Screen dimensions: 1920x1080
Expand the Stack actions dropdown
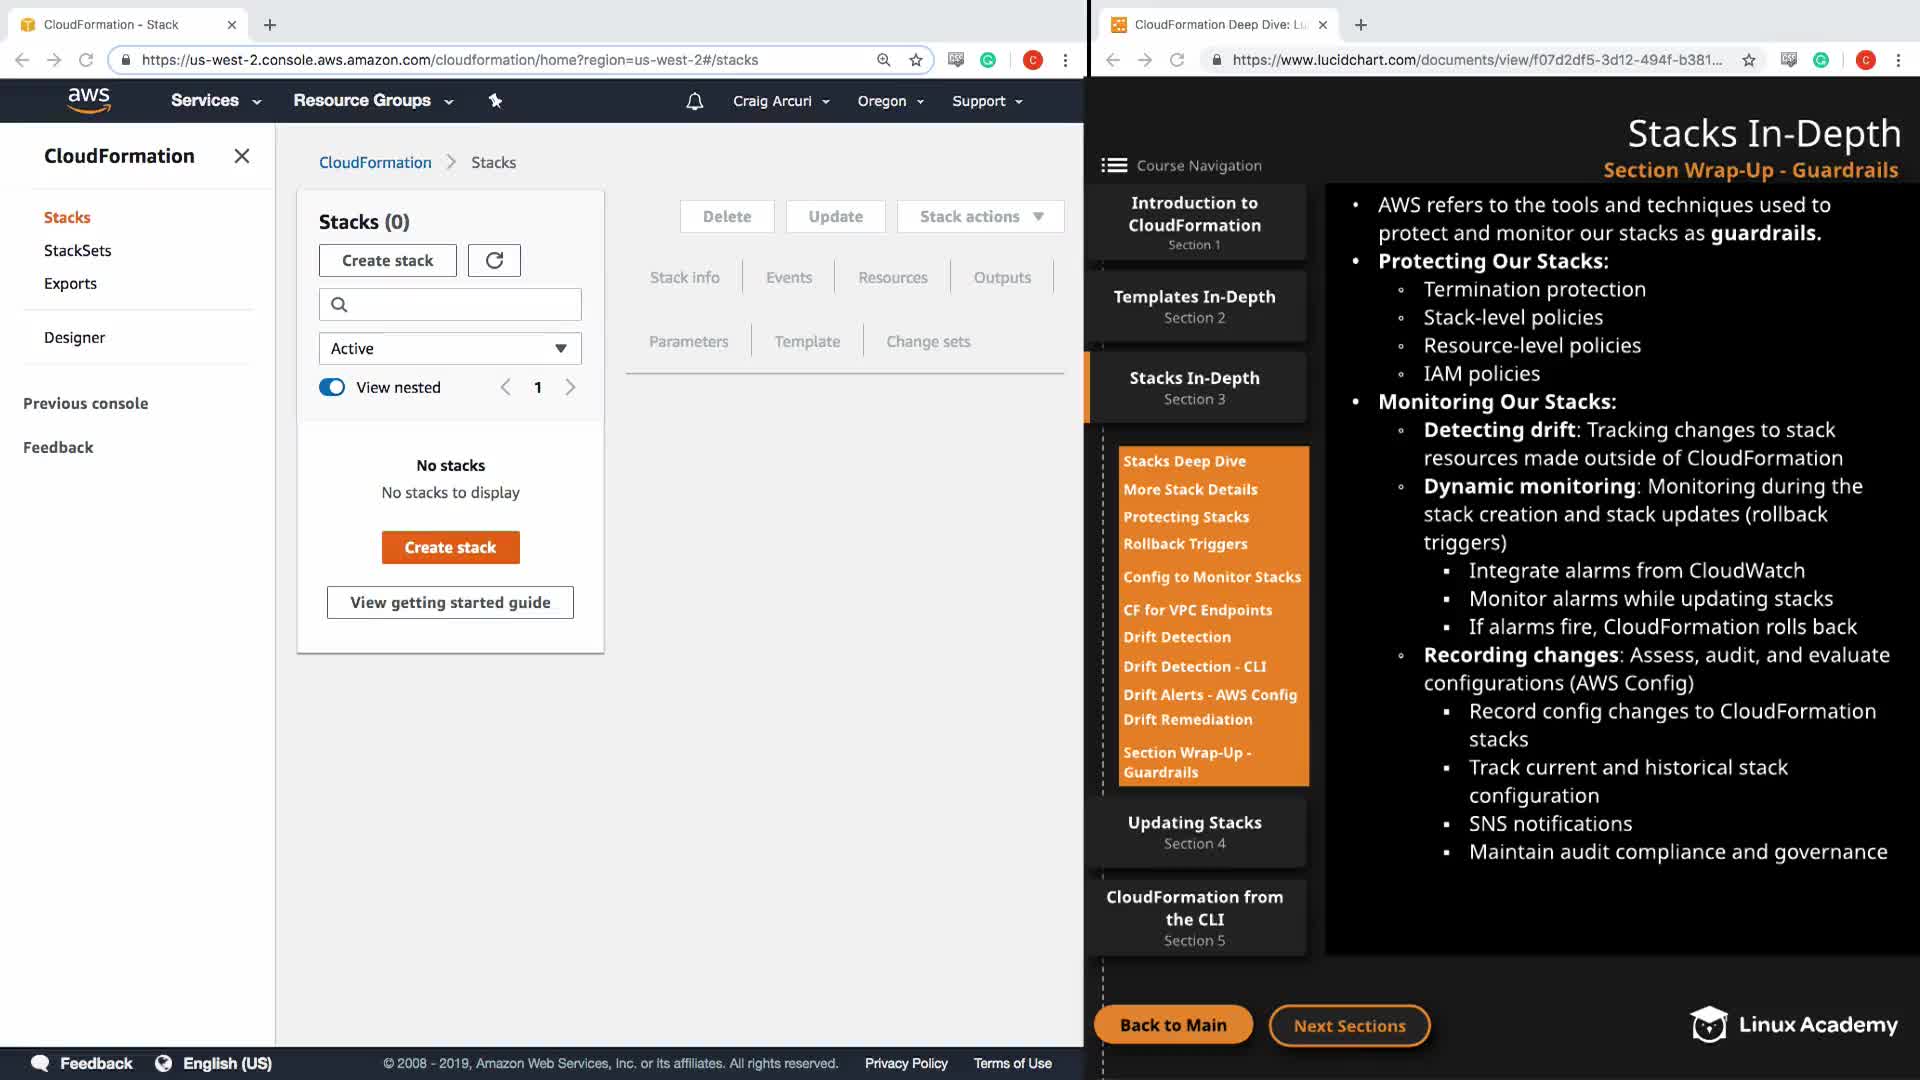pos(980,216)
